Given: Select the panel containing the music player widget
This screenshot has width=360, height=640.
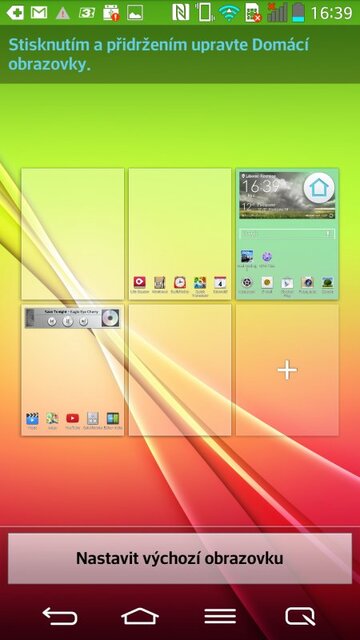Looking at the screenshot, I should [73, 370].
